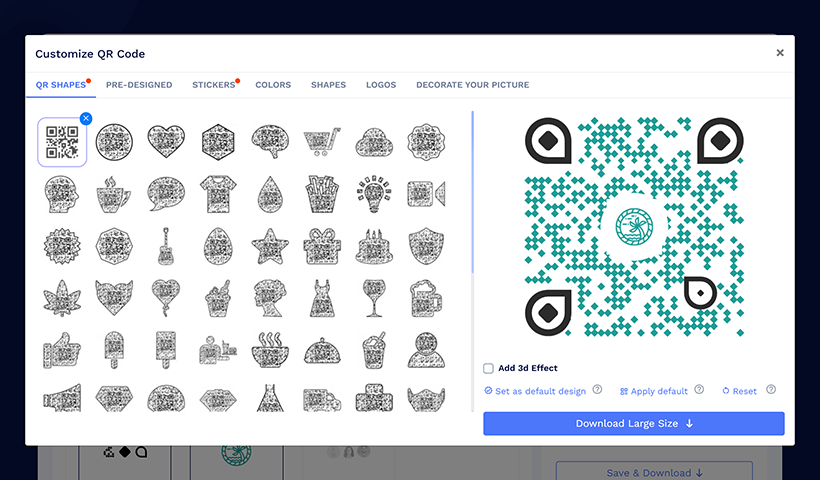
Task: Choose the beer mug QR shape
Action: pos(426,298)
